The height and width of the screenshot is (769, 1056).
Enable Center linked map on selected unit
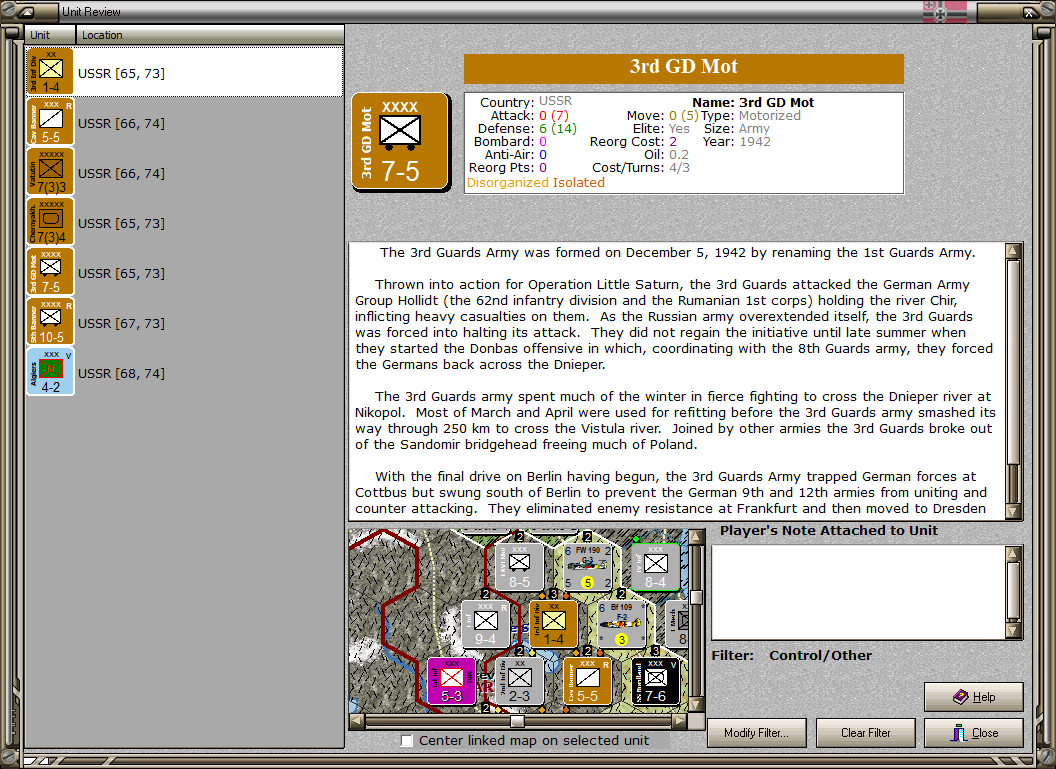pos(406,741)
